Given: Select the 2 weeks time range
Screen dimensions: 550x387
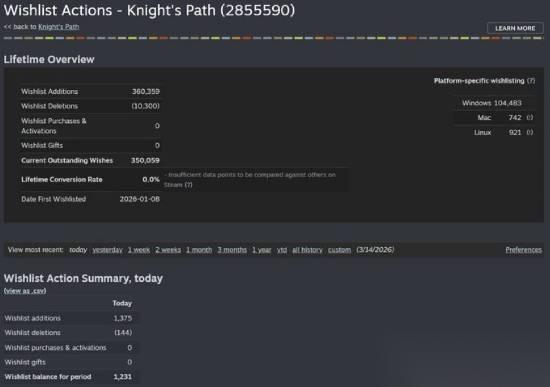Looking at the screenshot, I should click(x=168, y=250).
